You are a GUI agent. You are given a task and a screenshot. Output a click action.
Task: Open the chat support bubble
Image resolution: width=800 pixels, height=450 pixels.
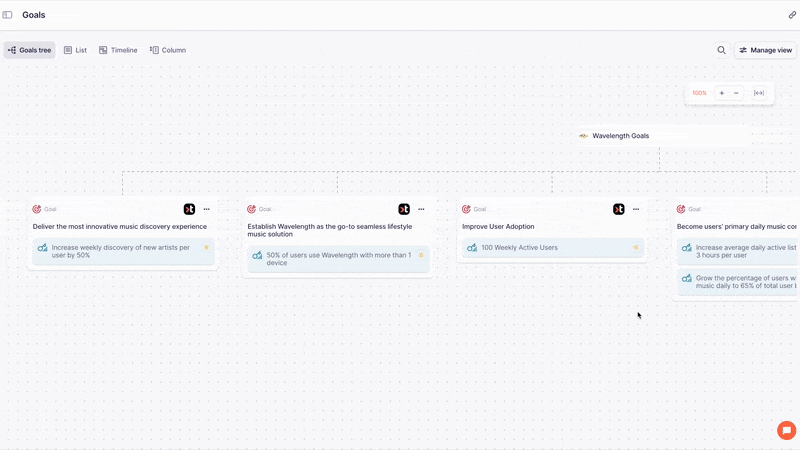point(787,430)
